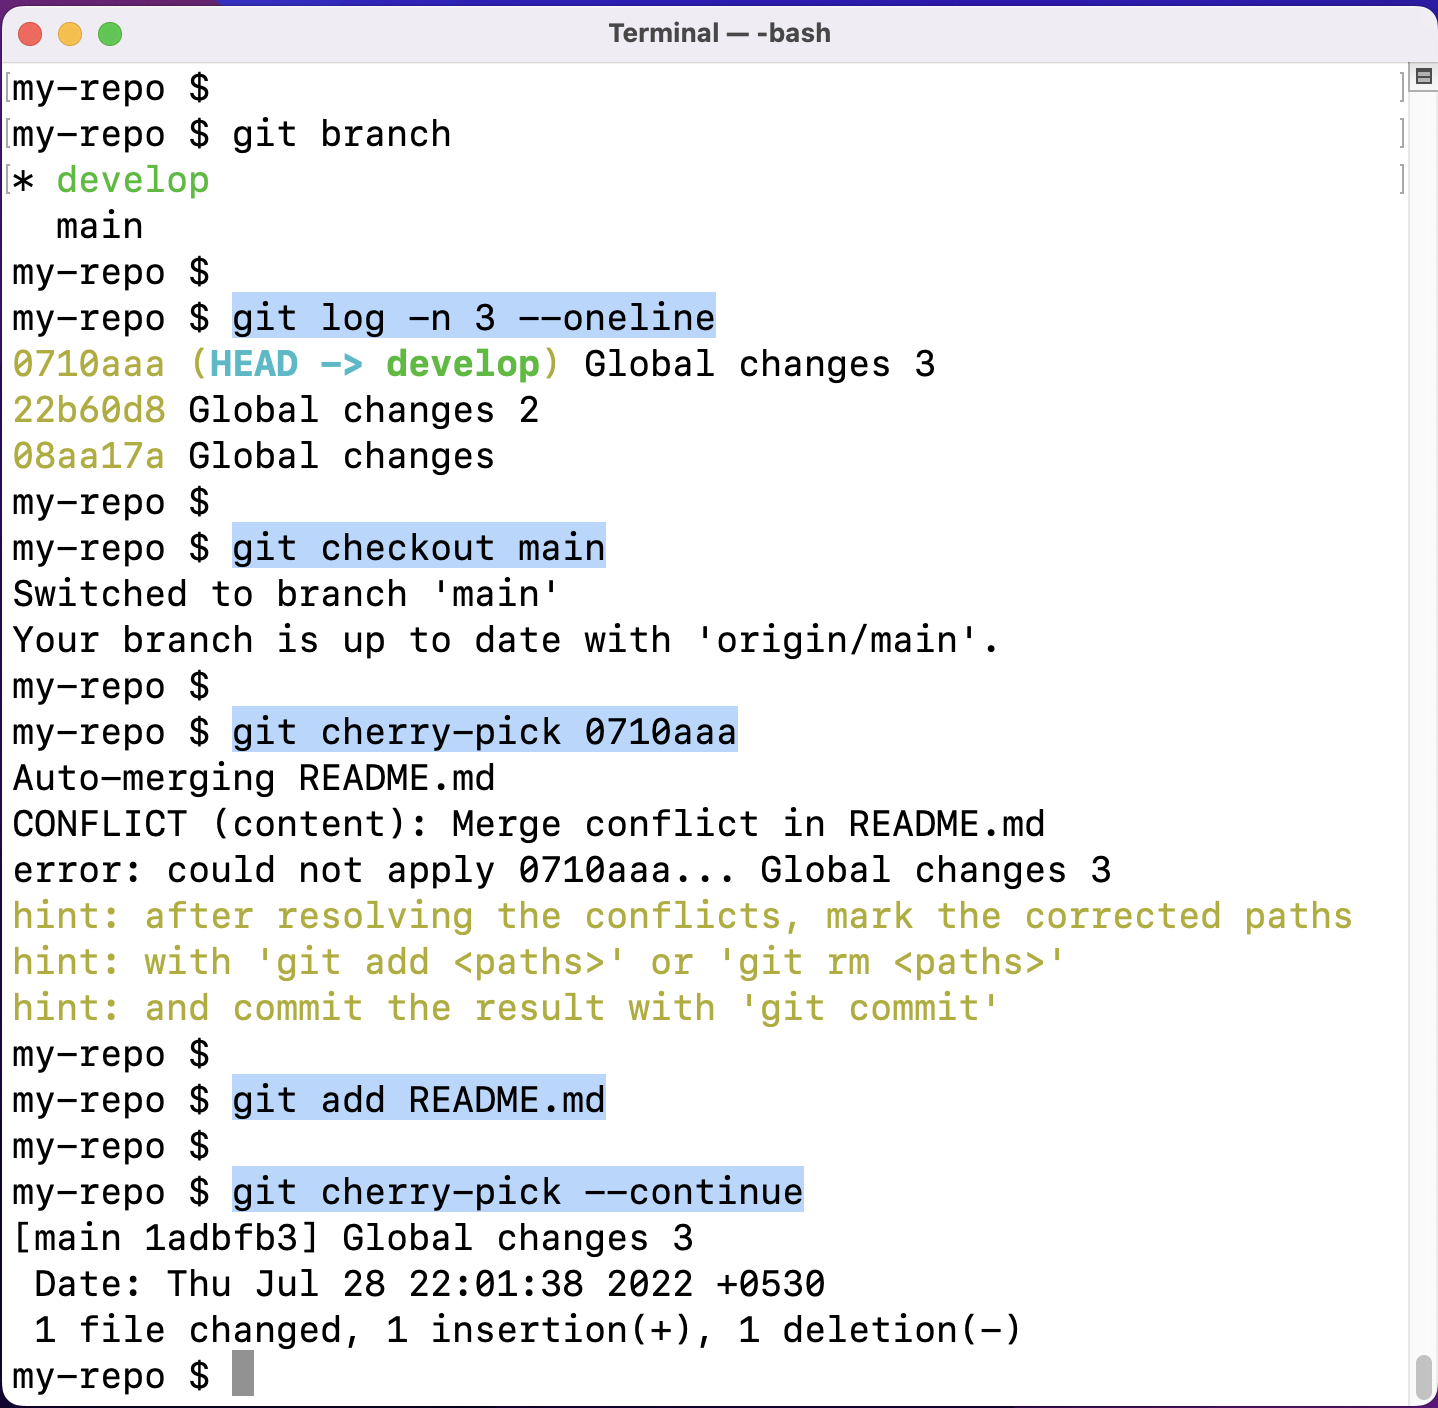Screen dimensions: 1438x1408
Task: Click the 'Switched to branch 'main'' line
Action: click(286, 594)
